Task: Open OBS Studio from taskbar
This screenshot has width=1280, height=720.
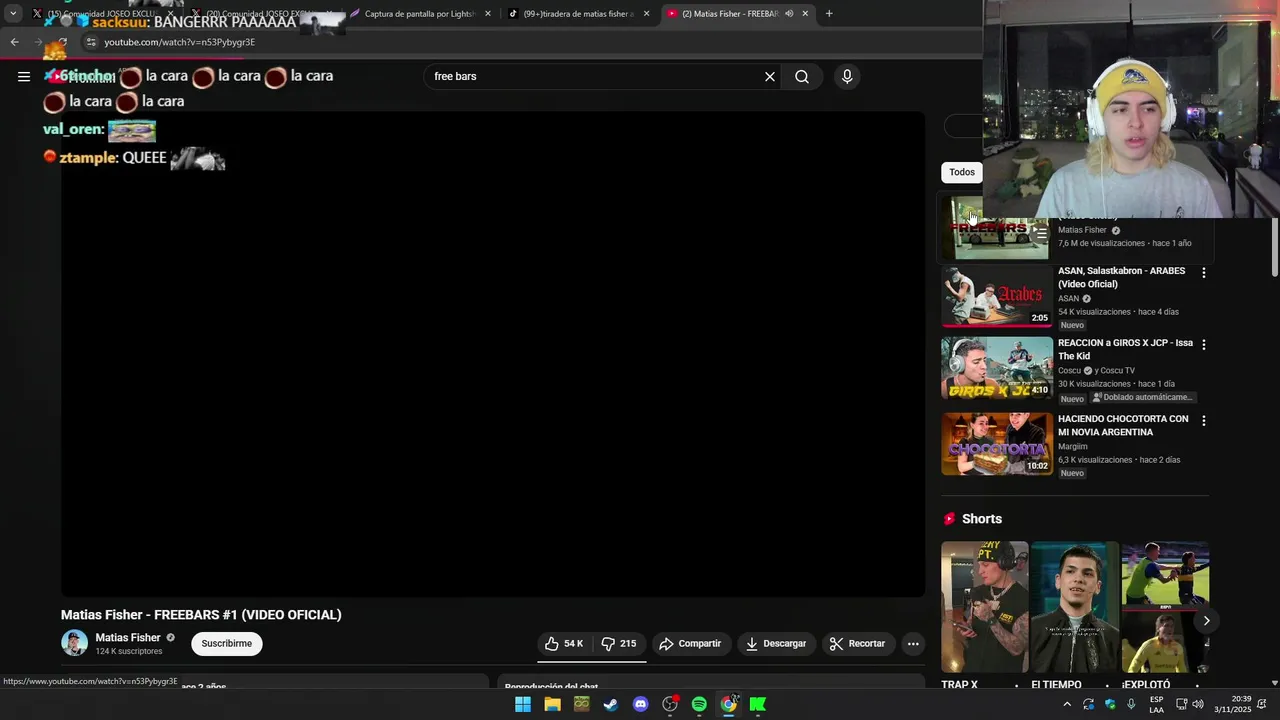Action: coord(670,705)
